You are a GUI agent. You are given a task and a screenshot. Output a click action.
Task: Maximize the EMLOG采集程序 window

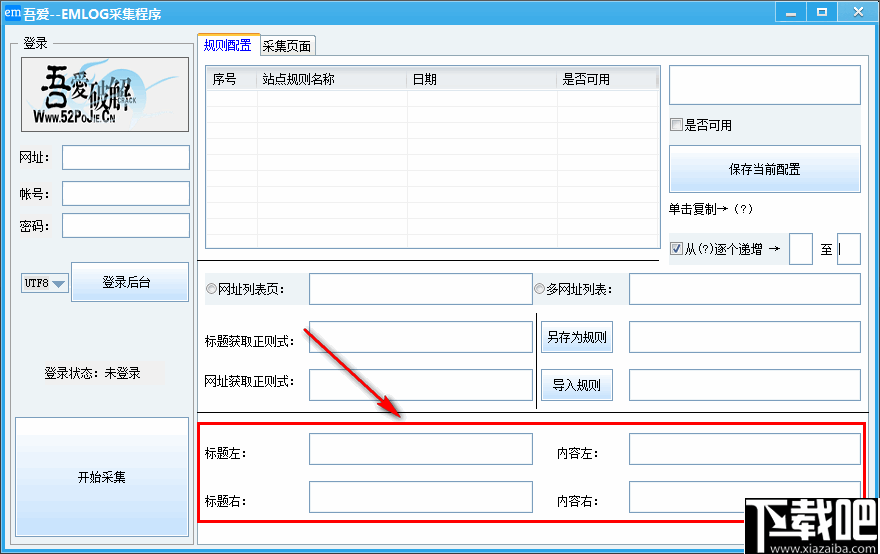[822, 12]
